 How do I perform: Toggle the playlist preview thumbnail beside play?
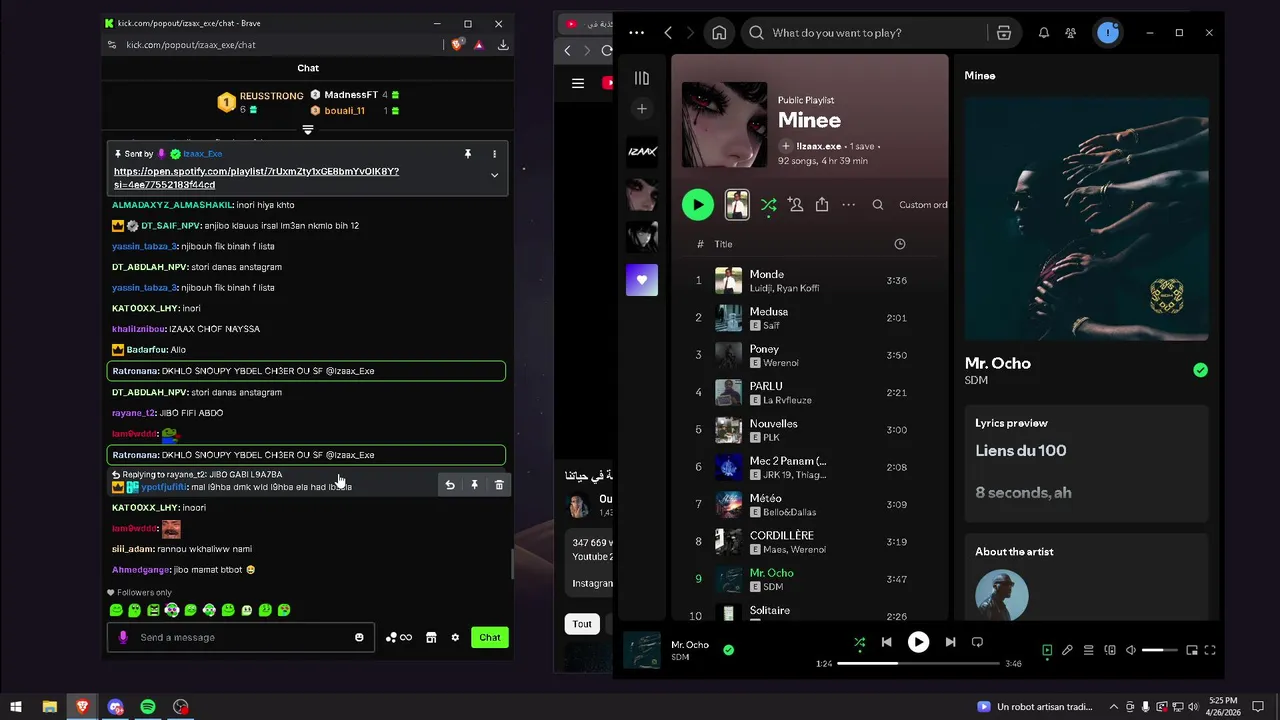pos(737,205)
